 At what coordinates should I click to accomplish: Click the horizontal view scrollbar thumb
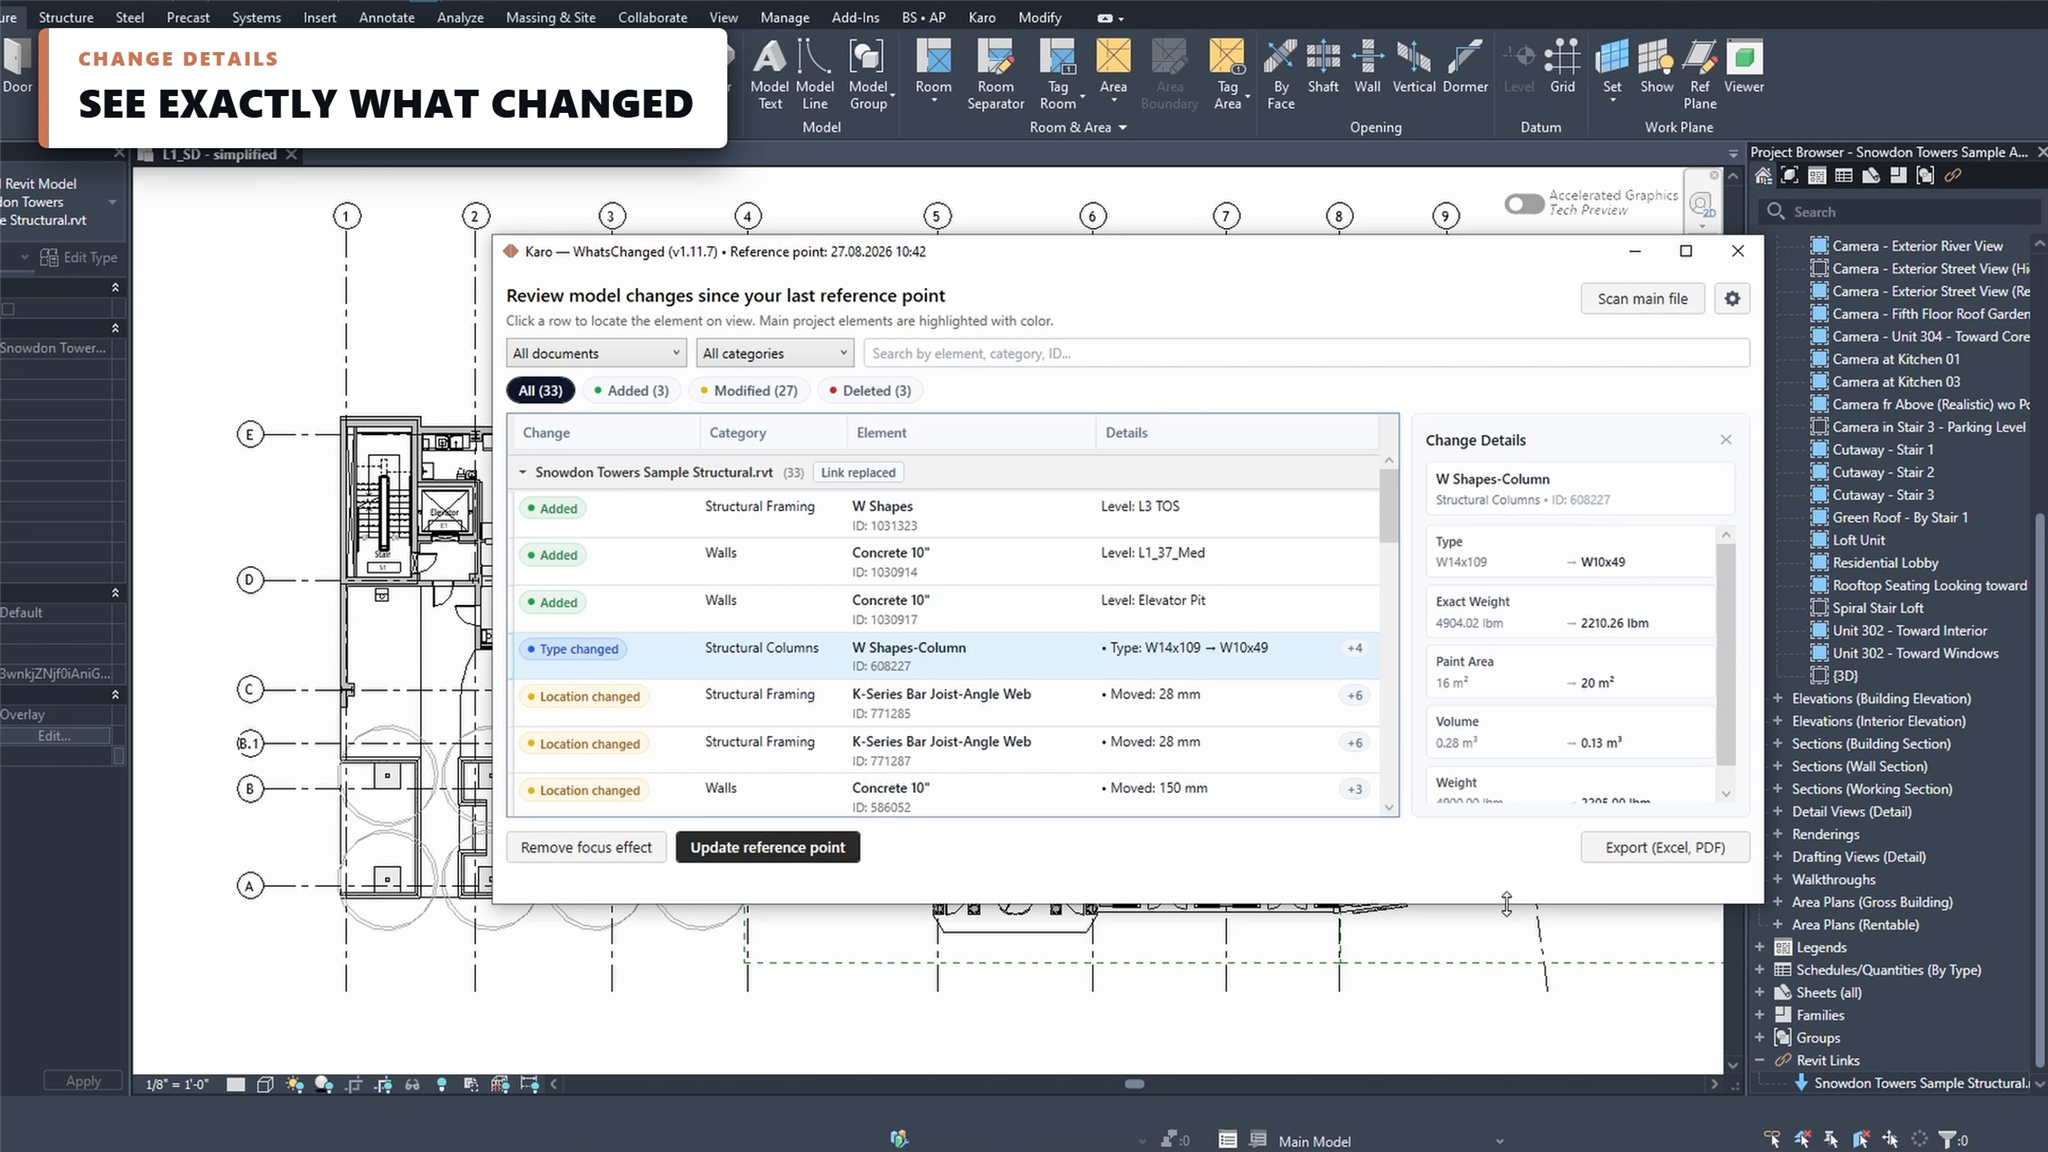(1134, 1084)
